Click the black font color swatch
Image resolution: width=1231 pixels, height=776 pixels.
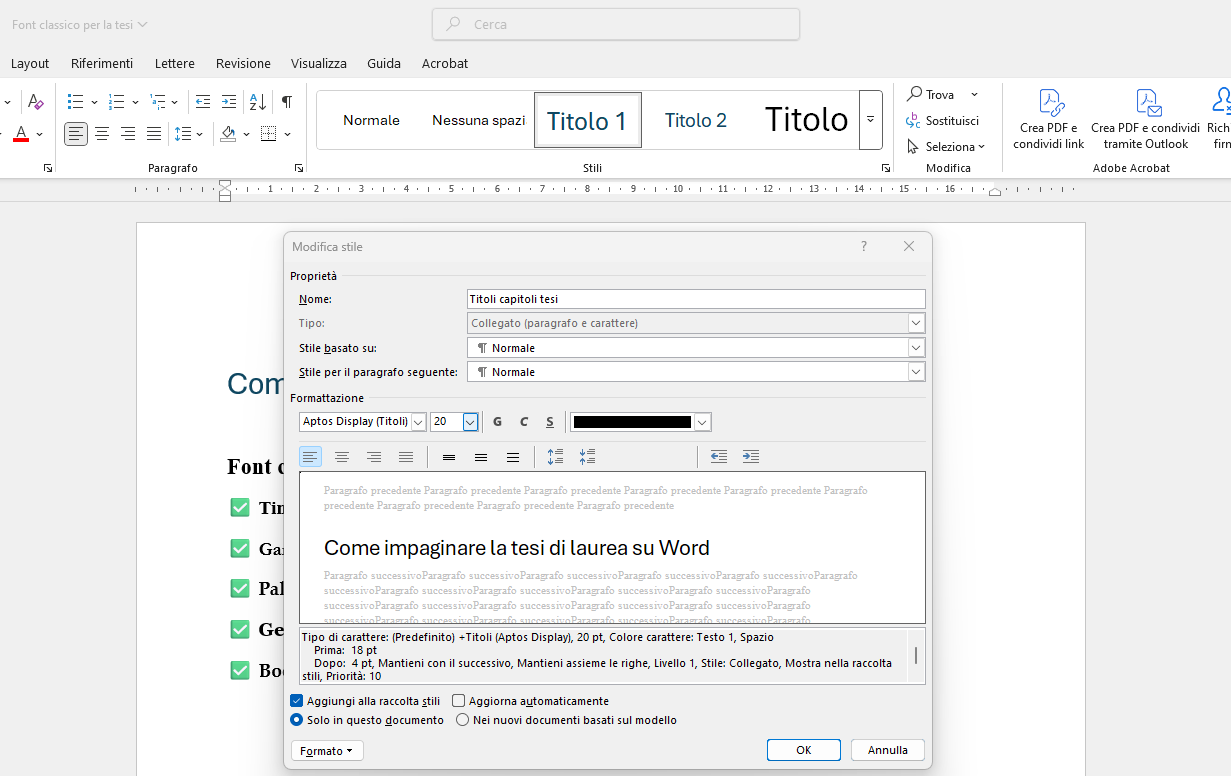pyautogui.click(x=632, y=422)
